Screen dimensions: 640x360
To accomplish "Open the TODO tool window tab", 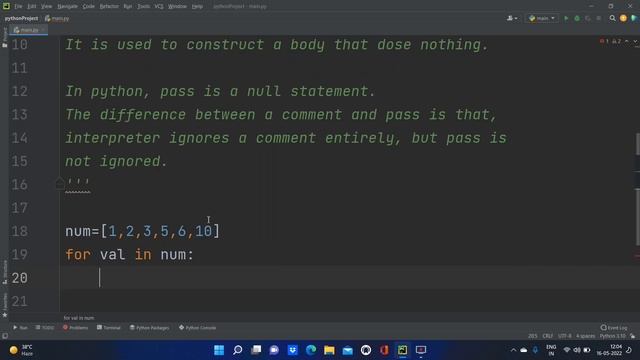I will (44, 327).
